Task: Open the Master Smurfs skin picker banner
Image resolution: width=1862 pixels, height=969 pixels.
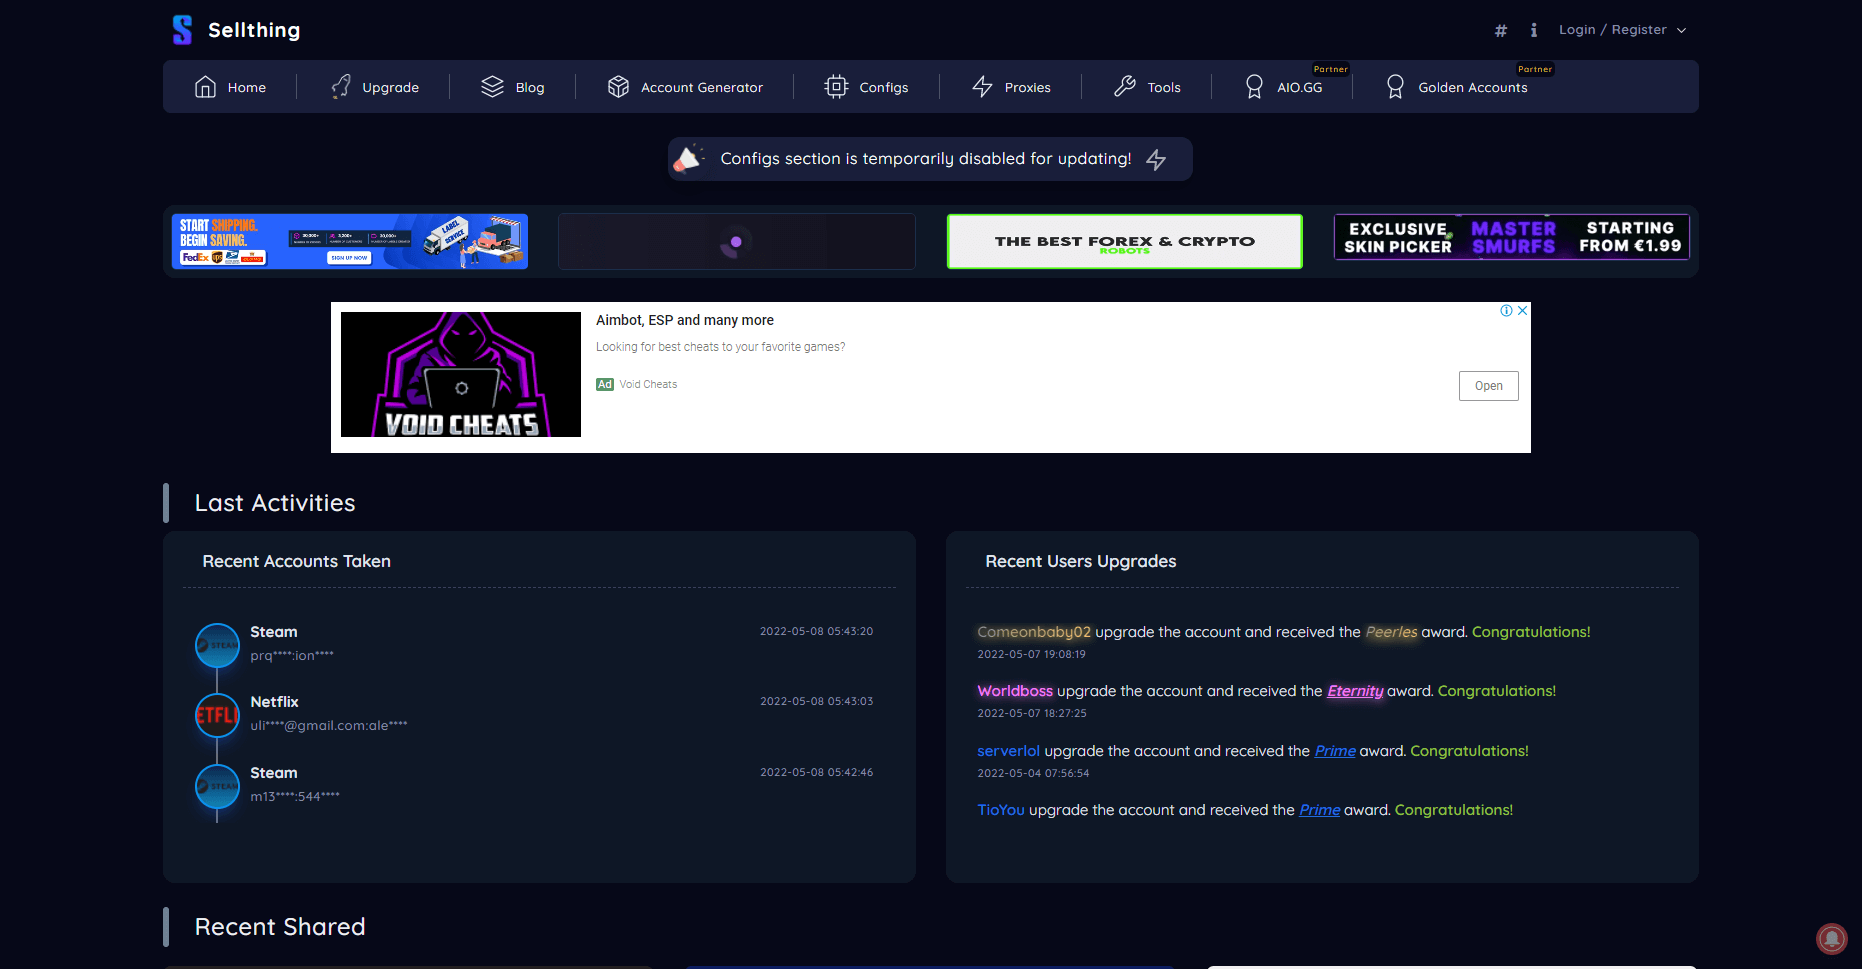Action: [1511, 237]
